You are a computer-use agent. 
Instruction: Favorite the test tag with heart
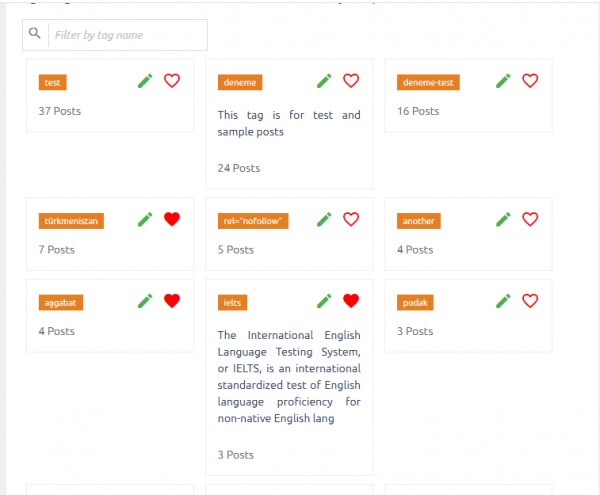tap(171, 81)
